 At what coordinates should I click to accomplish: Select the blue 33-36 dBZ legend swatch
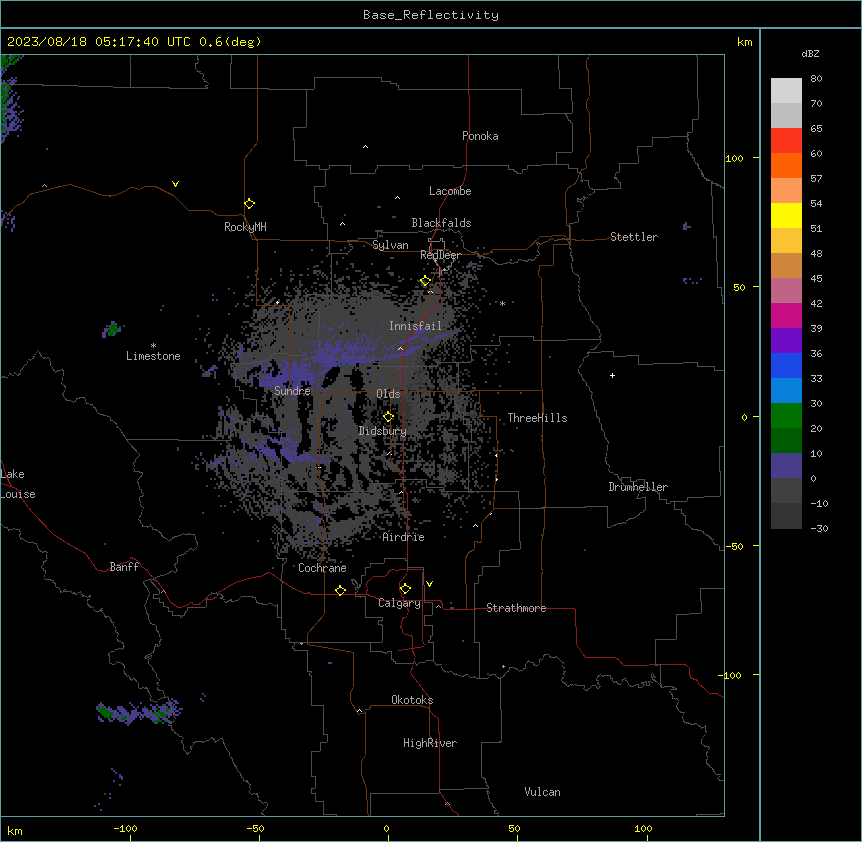click(x=786, y=365)
